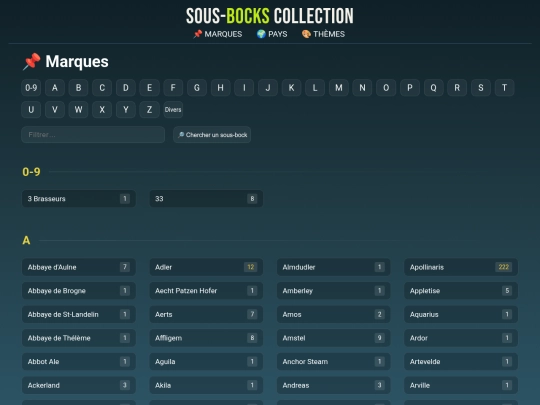Screen dimensions: 540x405
Task: Select letter L filter button
Action: 315,88
